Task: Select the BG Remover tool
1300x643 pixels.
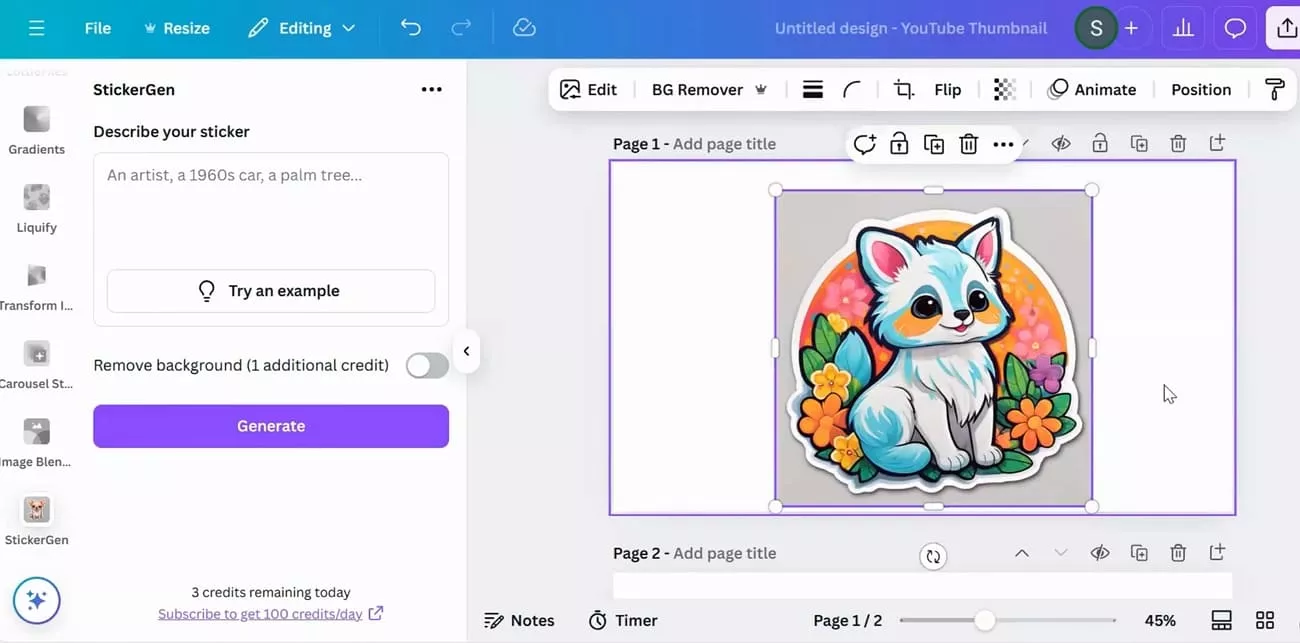Action: coord(697,89)
